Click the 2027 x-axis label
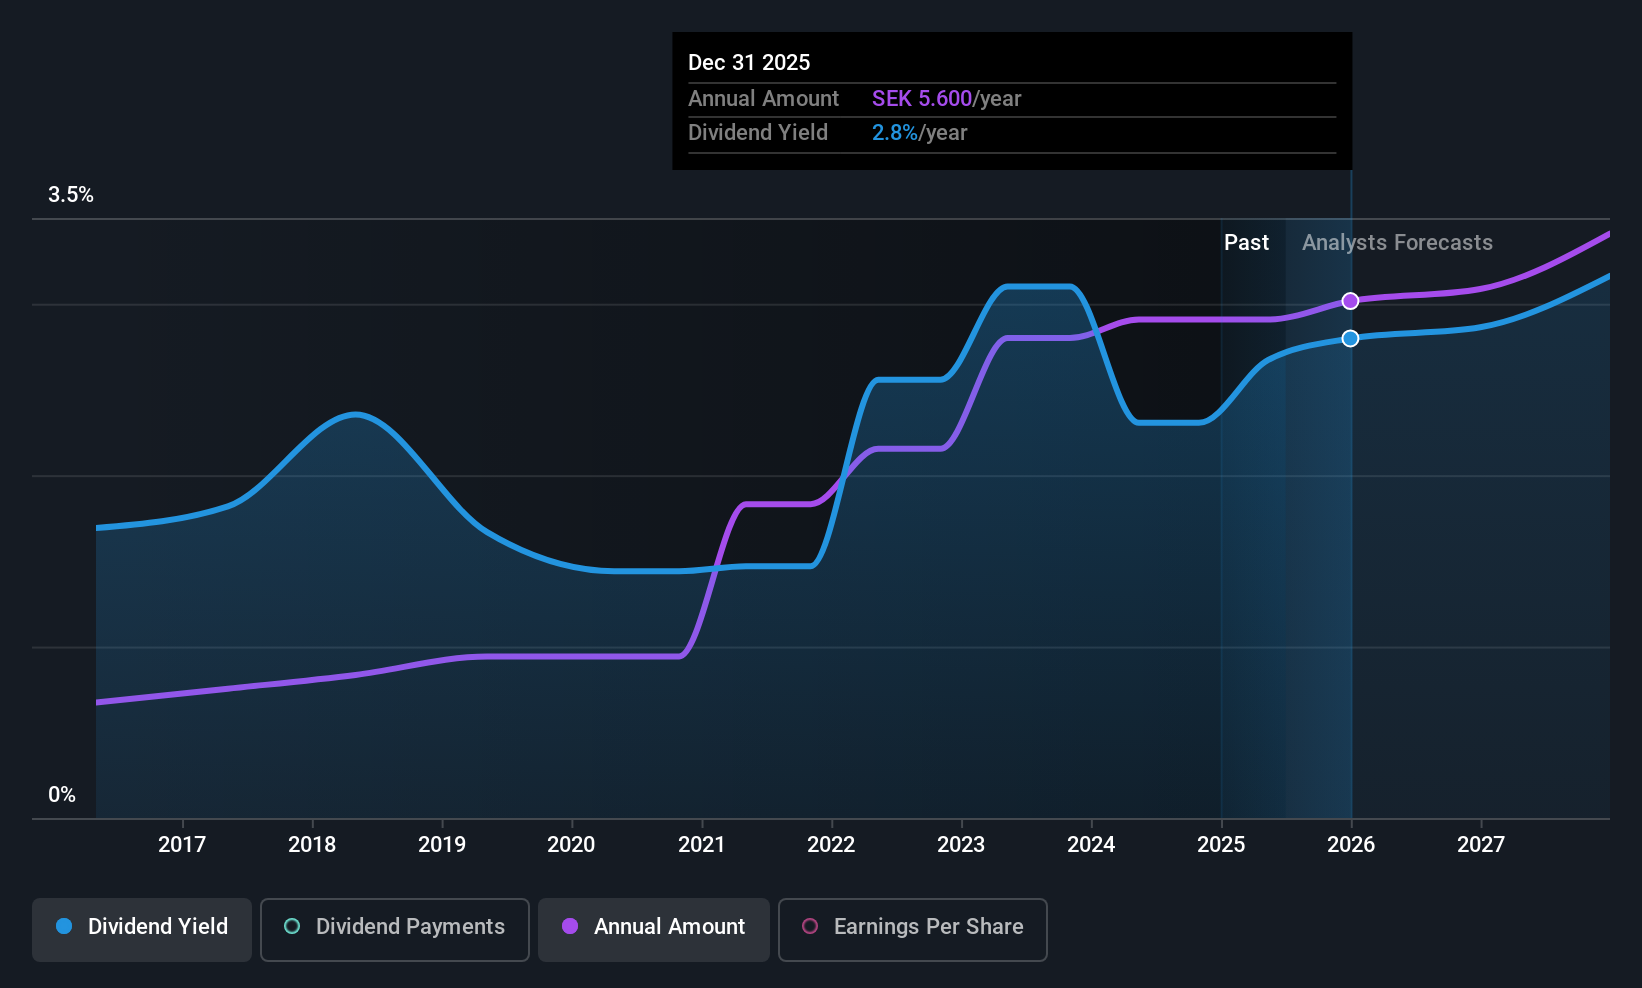Viewport: 1642px width, 988px height. click(x=1481, y=845)
